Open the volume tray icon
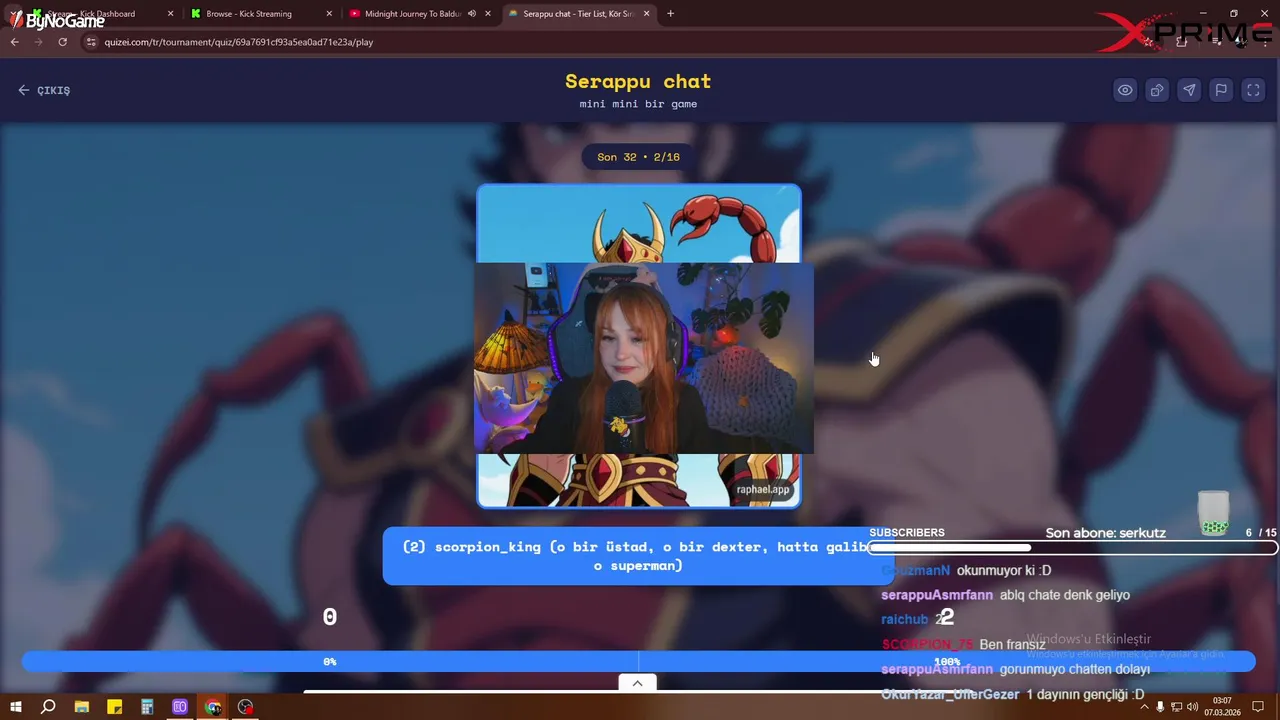Image resolution: width=1280 pixels, height=720 pixels. coord(1192,707)
